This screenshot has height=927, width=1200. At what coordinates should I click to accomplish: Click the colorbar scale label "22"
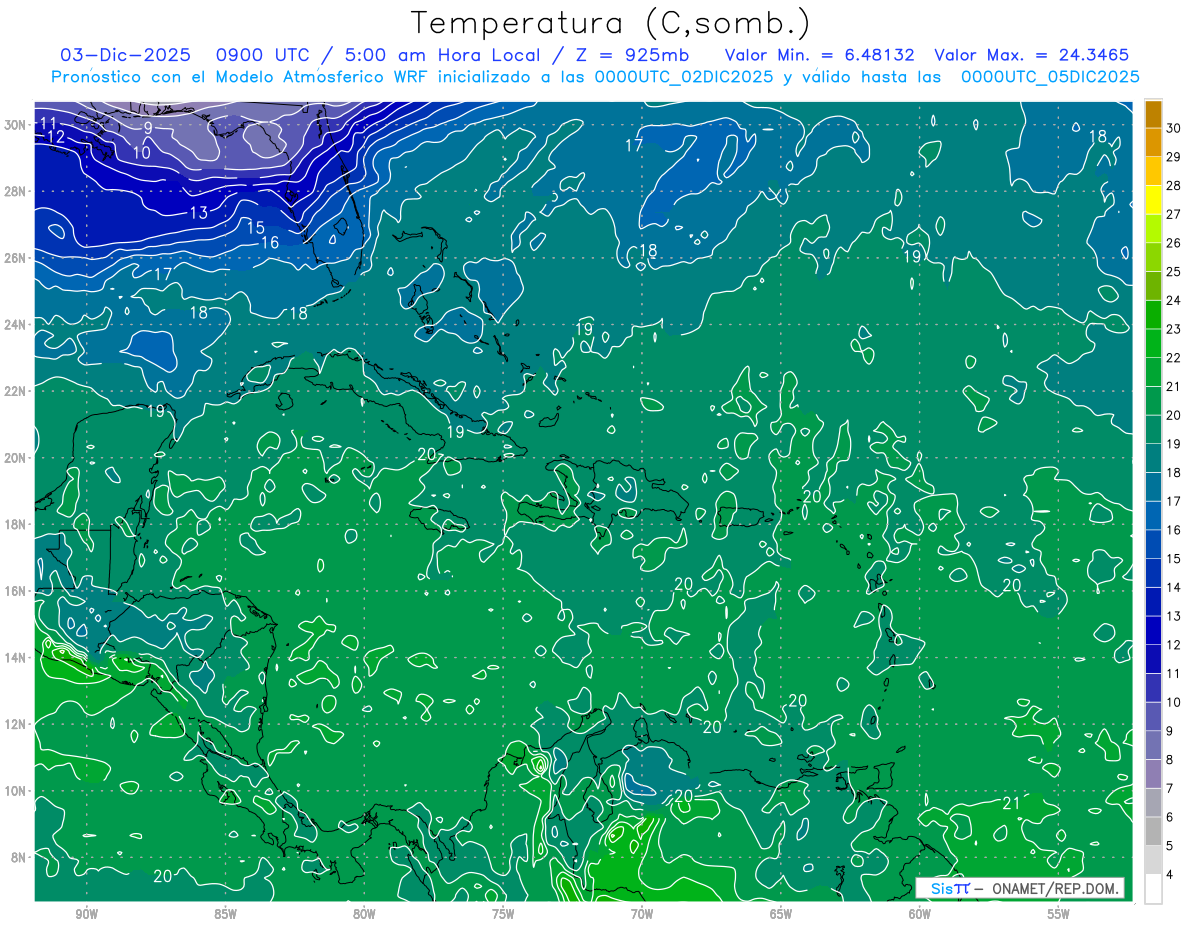click(1174, 358)
